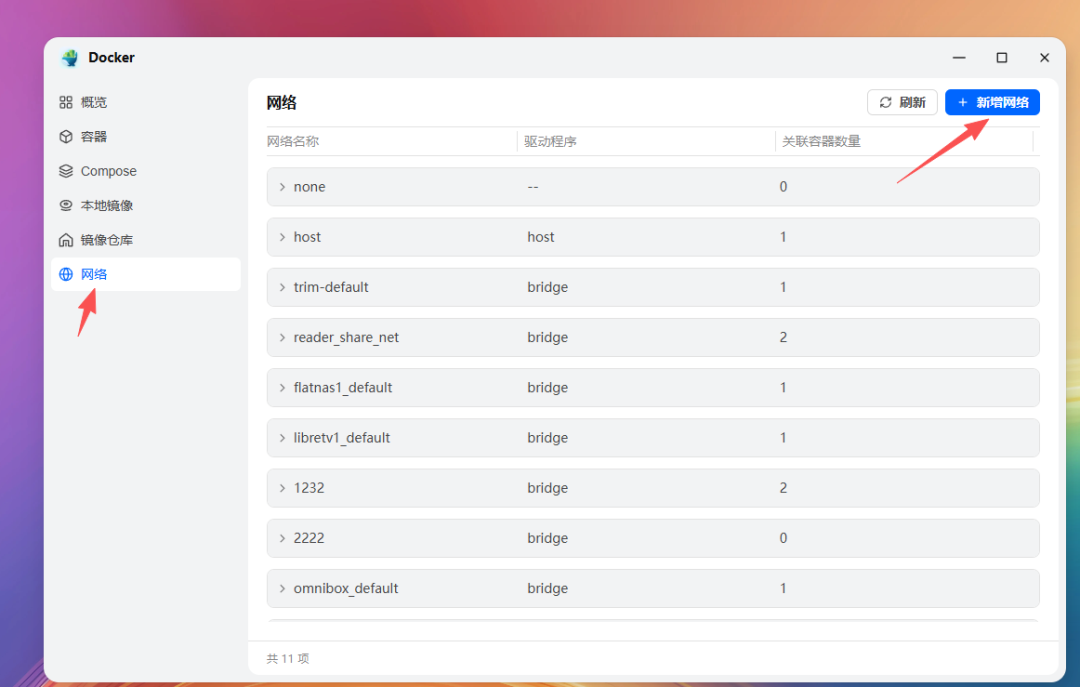Expand the trim-default network chevron
Image resolution: width=1080 pixels, height=687 pixels.
pyautogui.click(x=282, y=287)
